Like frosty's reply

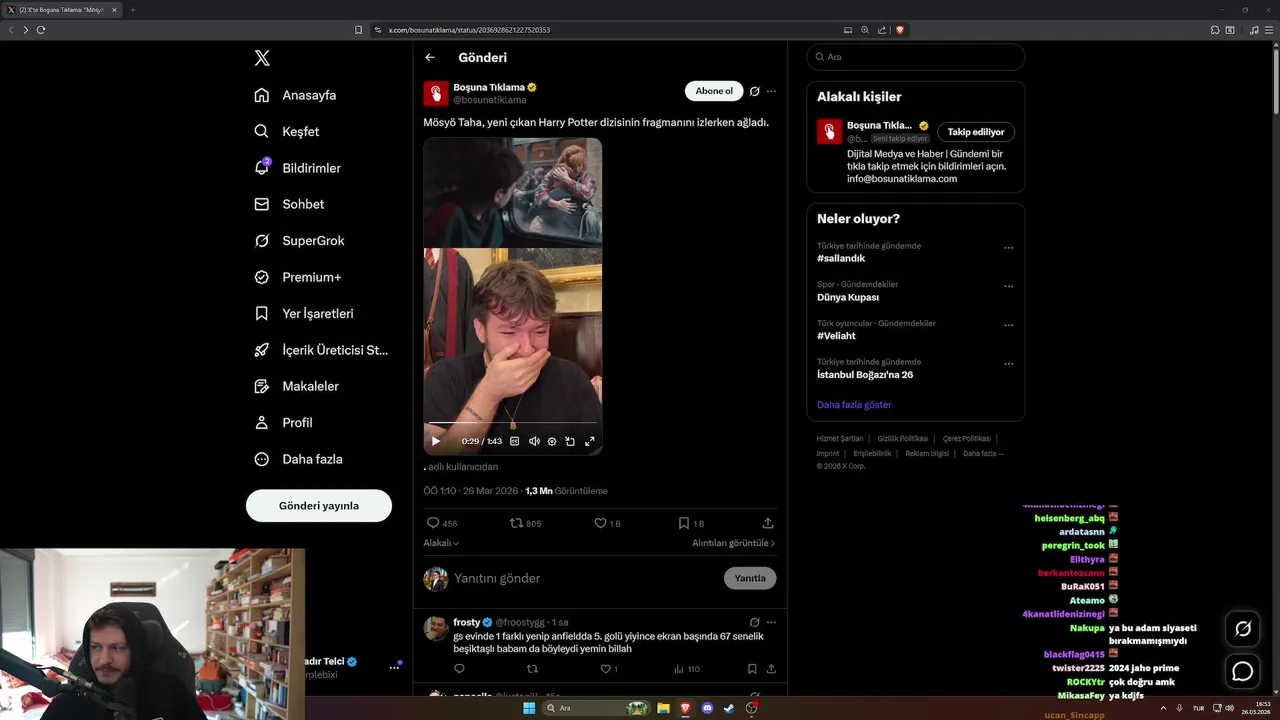[x=608, y=669]
